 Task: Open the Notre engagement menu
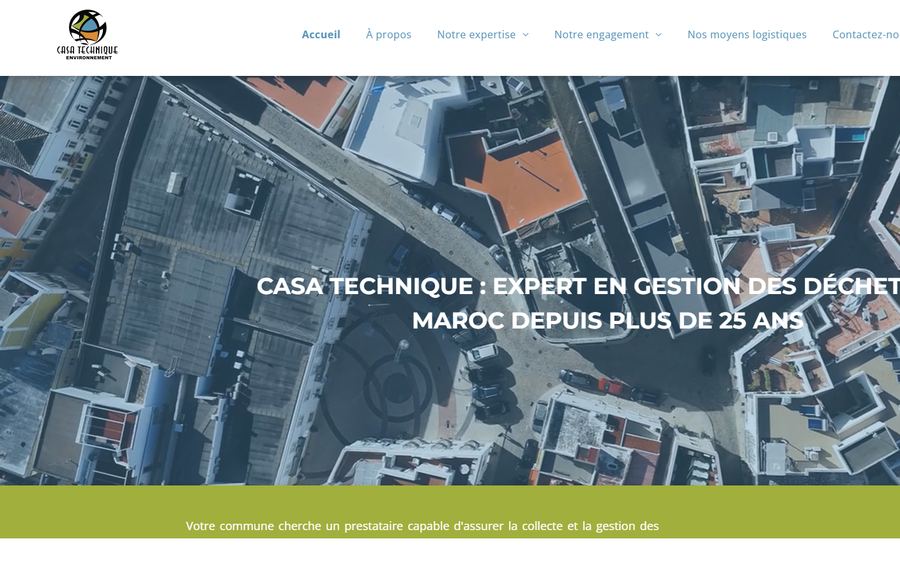[601, 34]
